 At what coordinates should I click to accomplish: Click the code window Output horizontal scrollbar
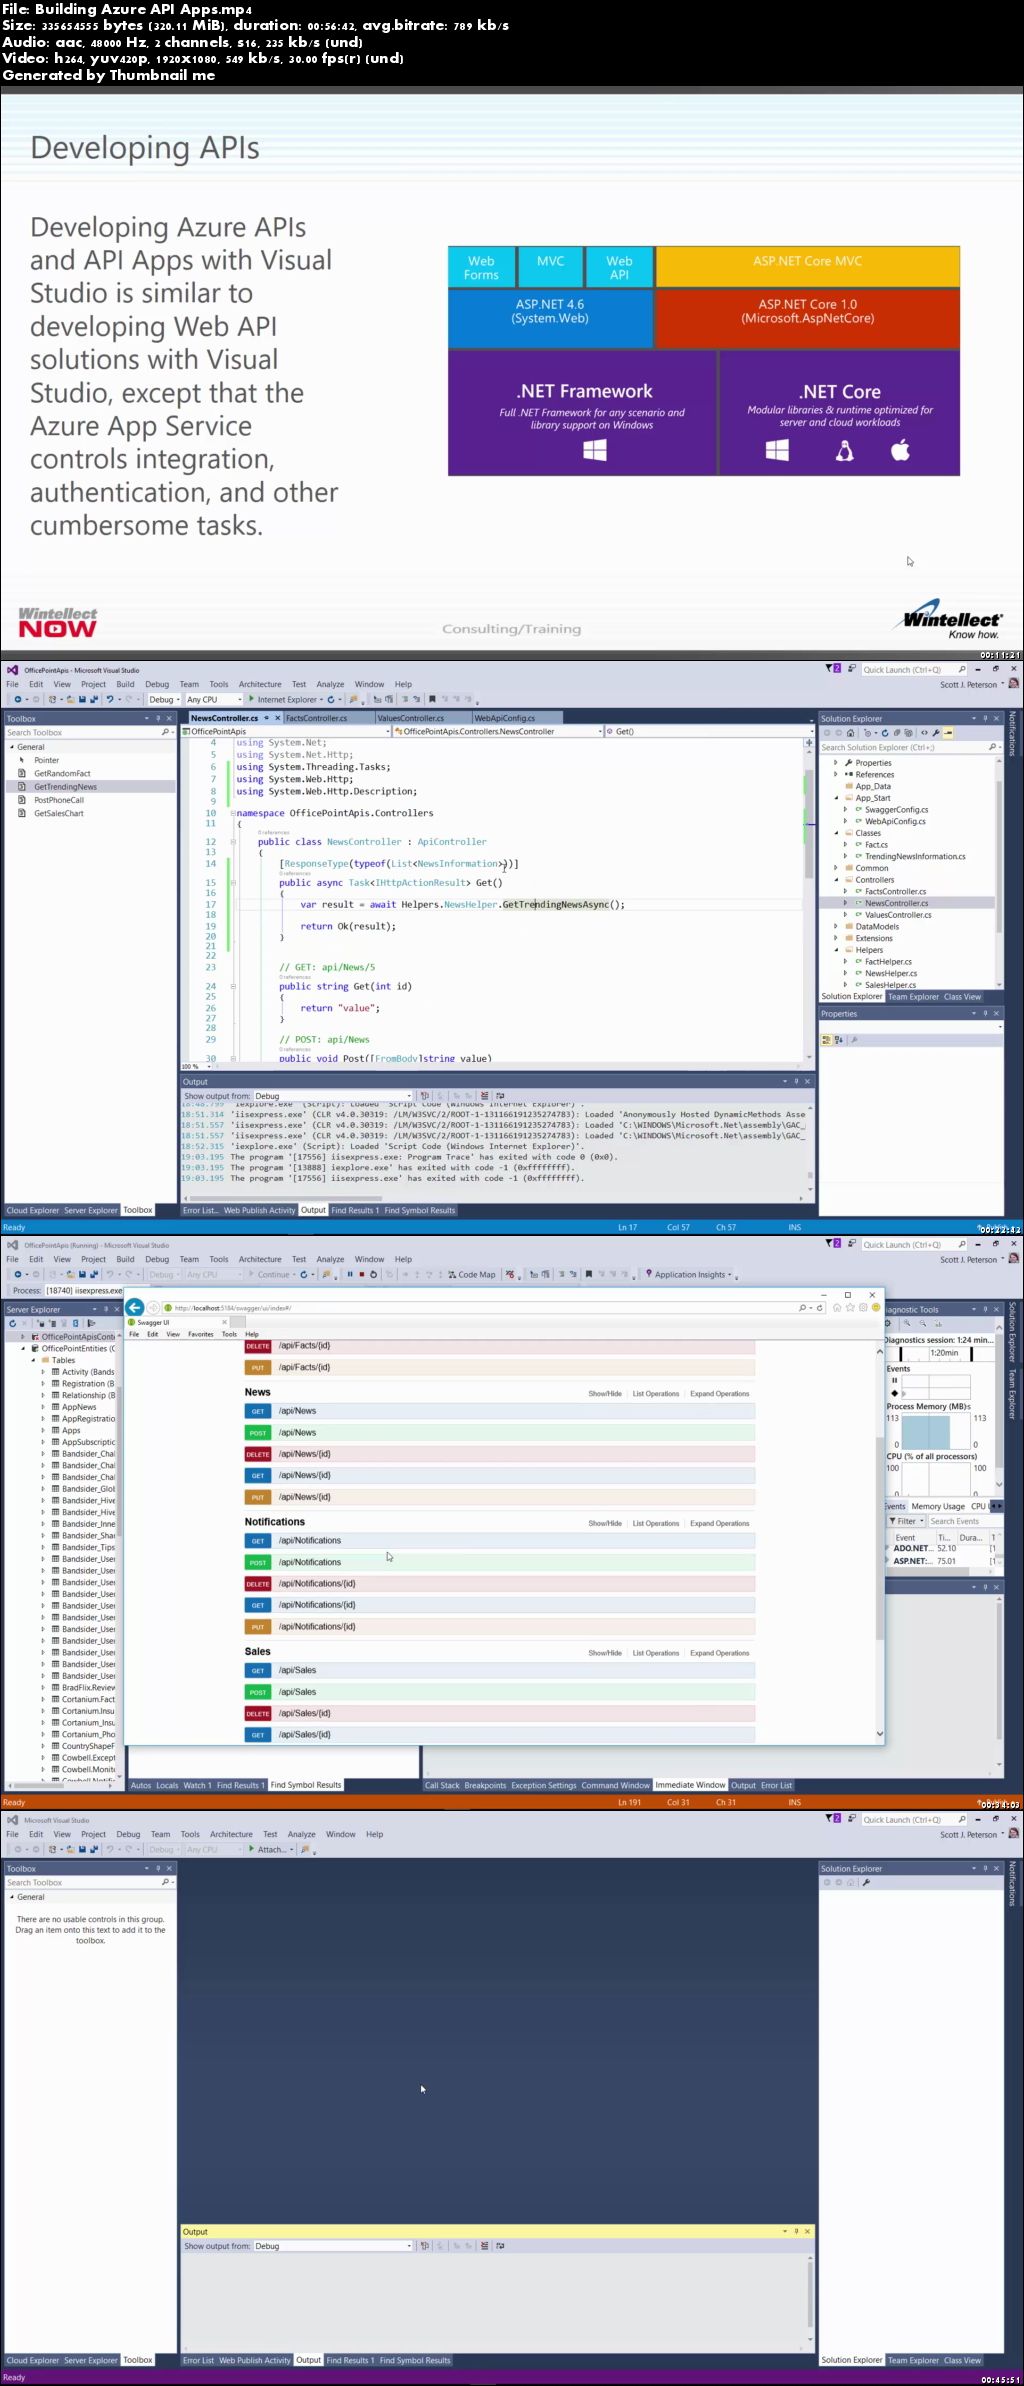(x=496, y=1198)
